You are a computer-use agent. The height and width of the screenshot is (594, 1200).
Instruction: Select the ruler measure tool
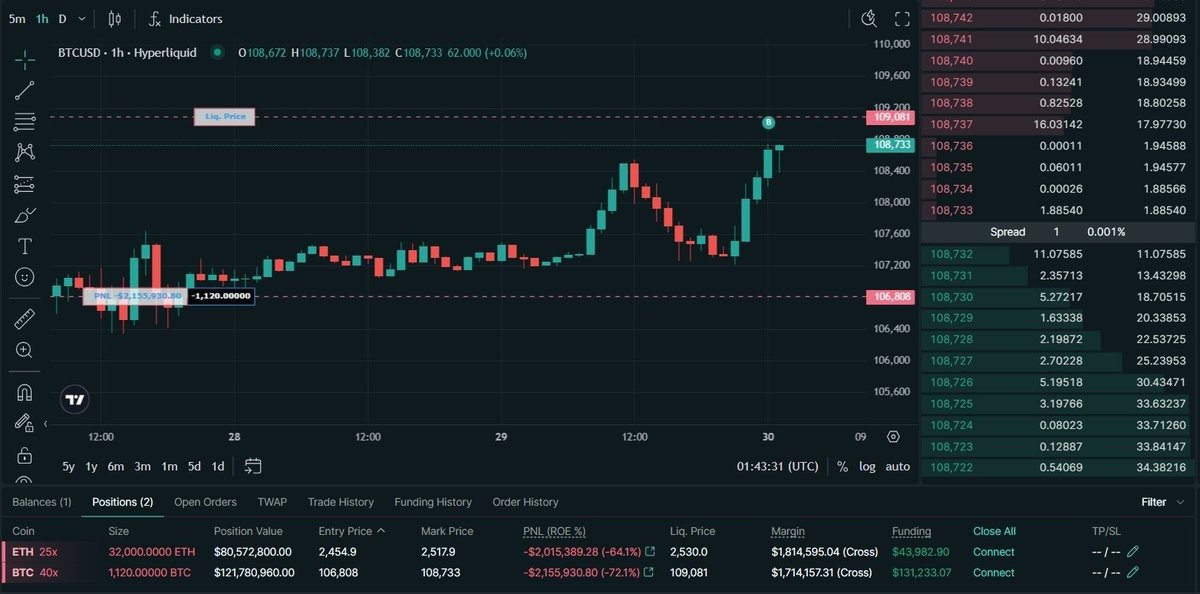click(x=24, y=319)
